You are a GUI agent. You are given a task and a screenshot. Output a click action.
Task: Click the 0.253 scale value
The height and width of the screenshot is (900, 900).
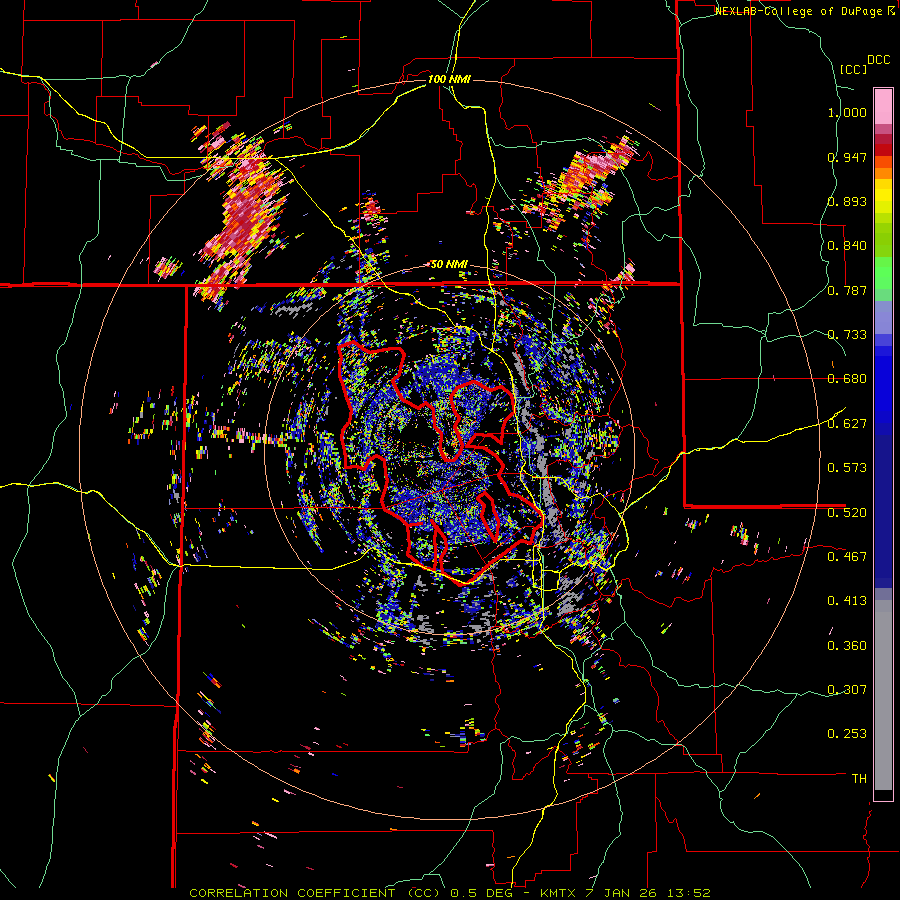click(x=847, y=734)
